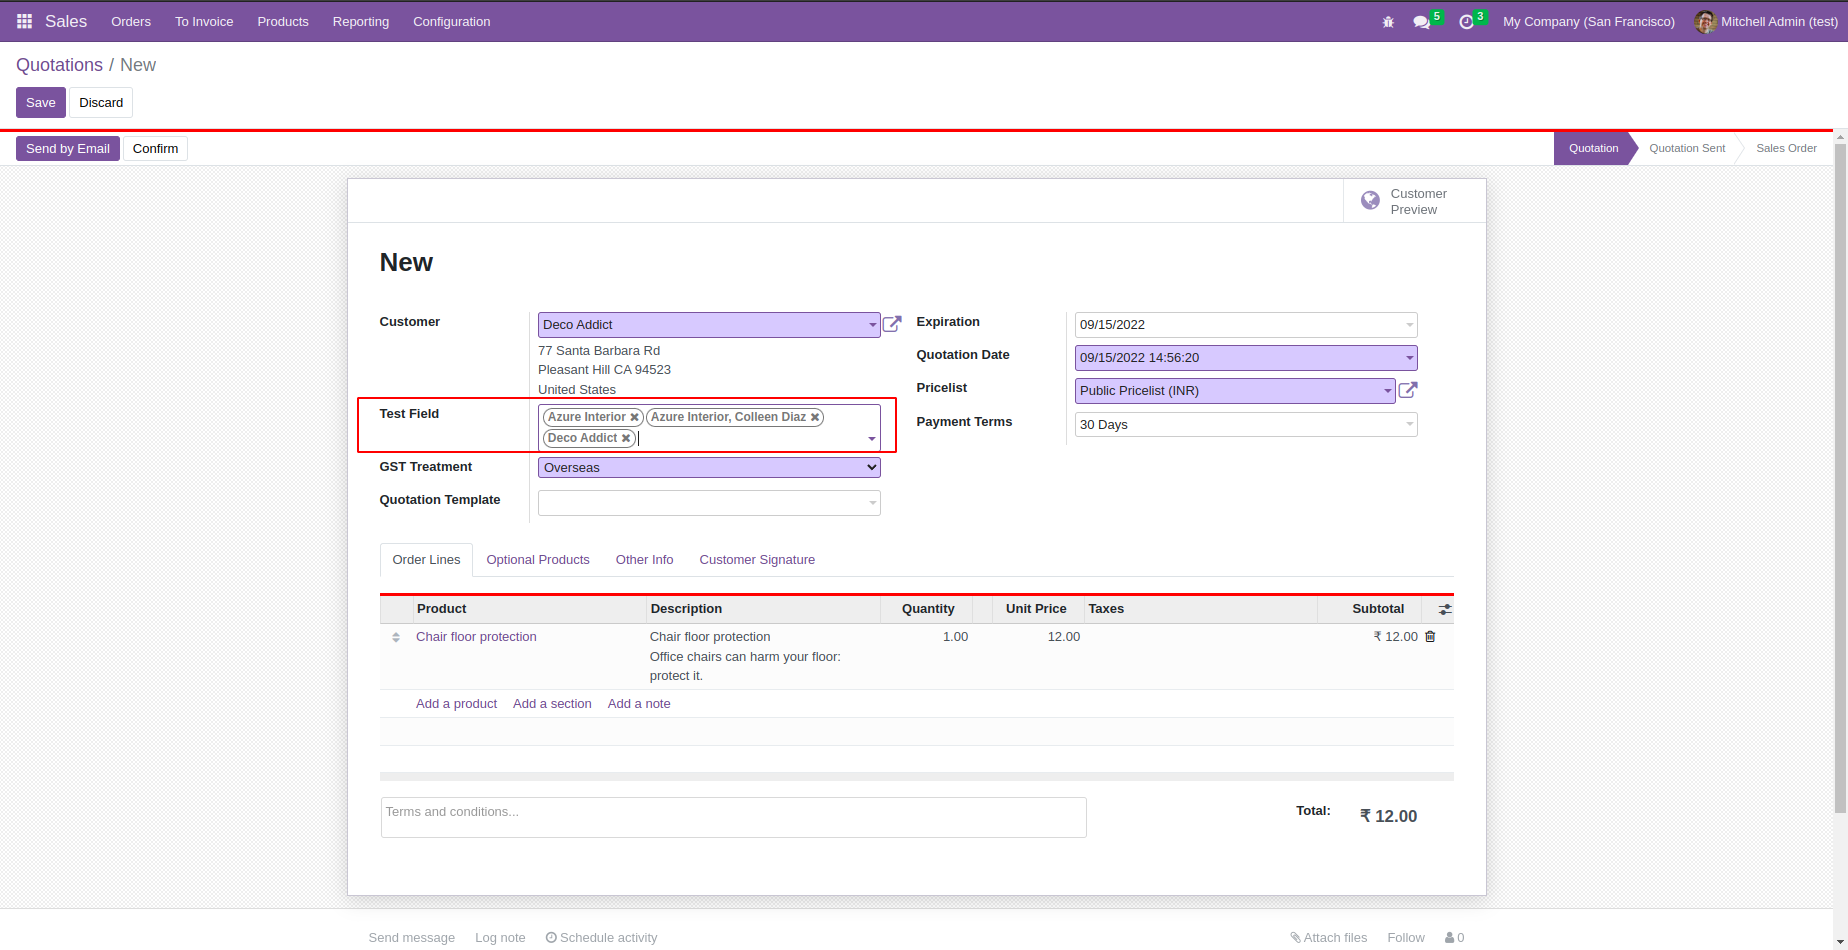Remove Azure Interior, Colleen Diaz tag

815,418
